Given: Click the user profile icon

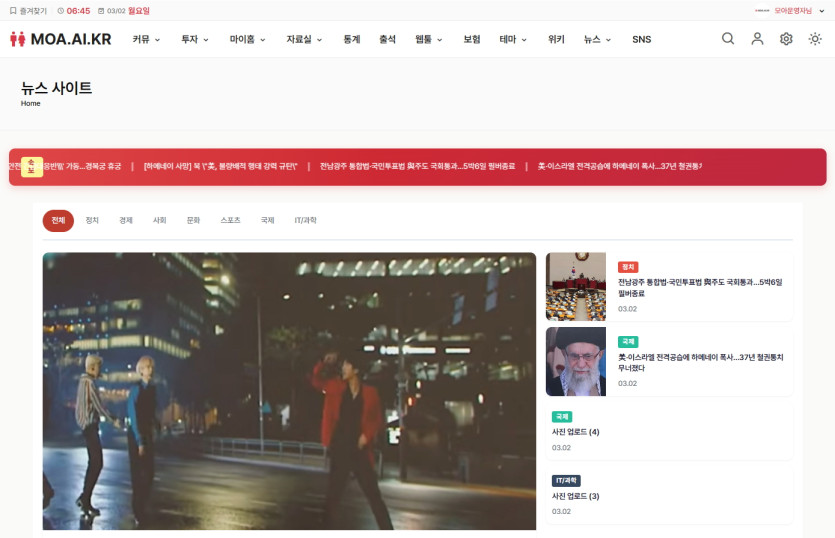Looking at the screenshot, I should [x=757, y=39].
